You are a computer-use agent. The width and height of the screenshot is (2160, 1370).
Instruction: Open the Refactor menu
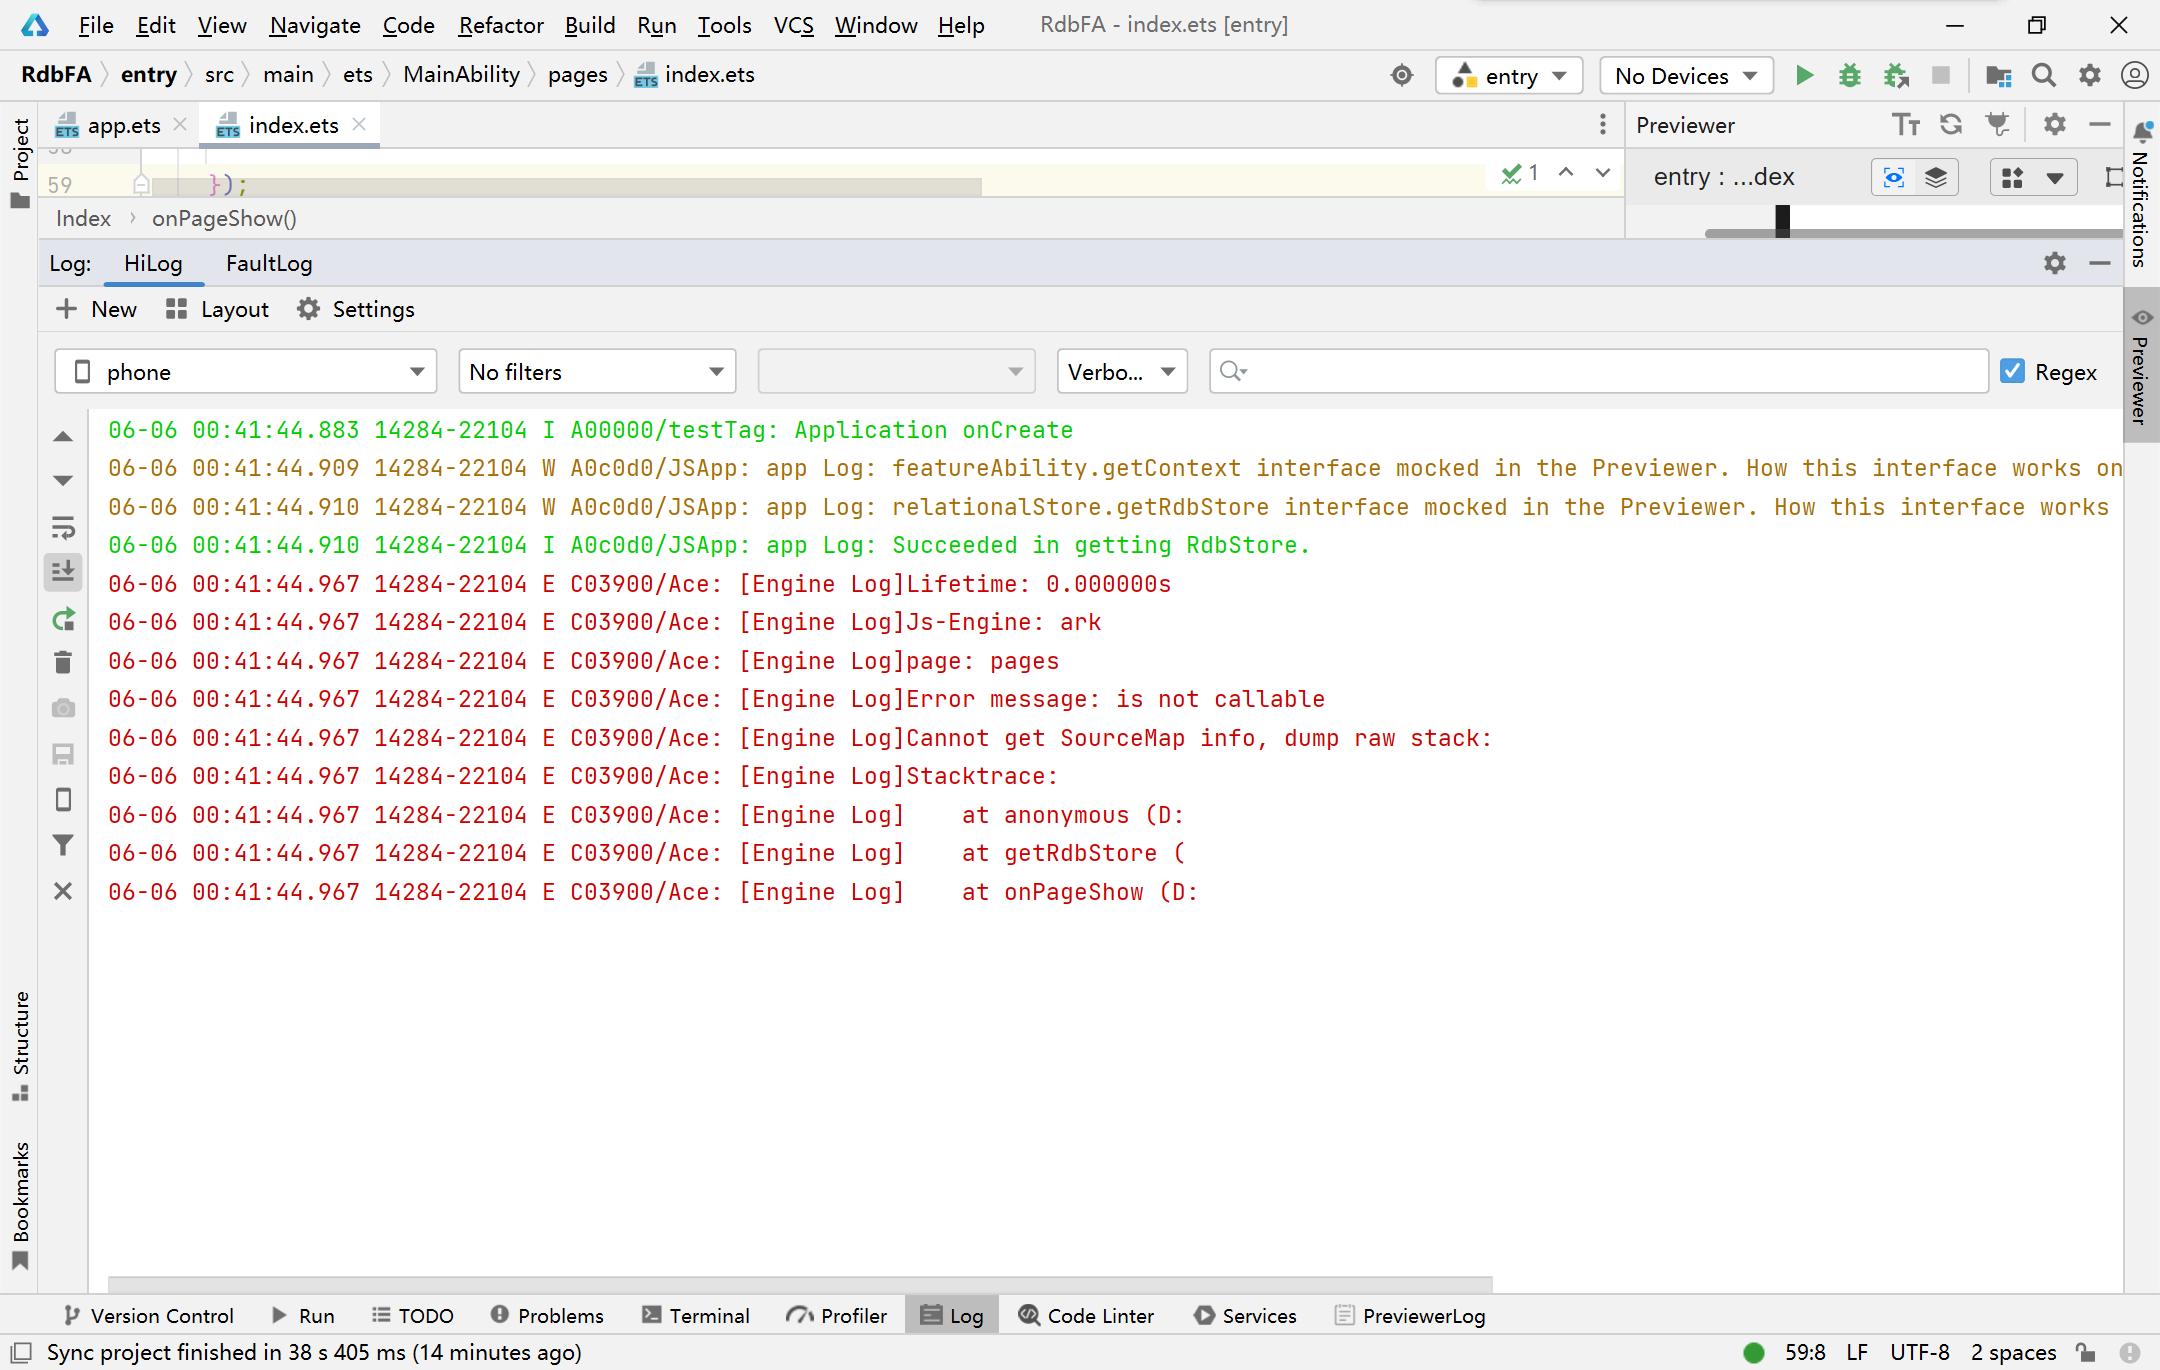[x=501, y=25]
